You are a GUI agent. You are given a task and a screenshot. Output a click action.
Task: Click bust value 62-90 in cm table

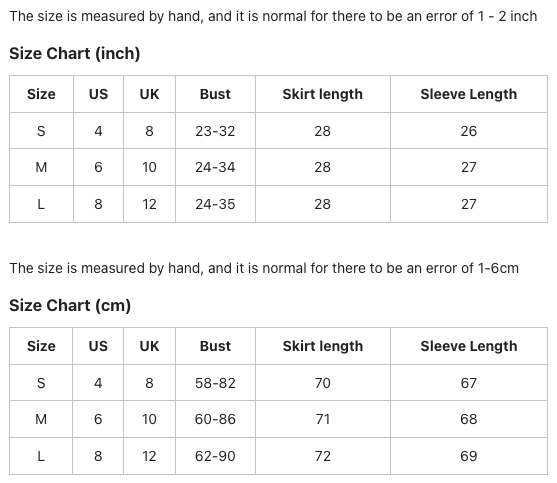point(215,456)
